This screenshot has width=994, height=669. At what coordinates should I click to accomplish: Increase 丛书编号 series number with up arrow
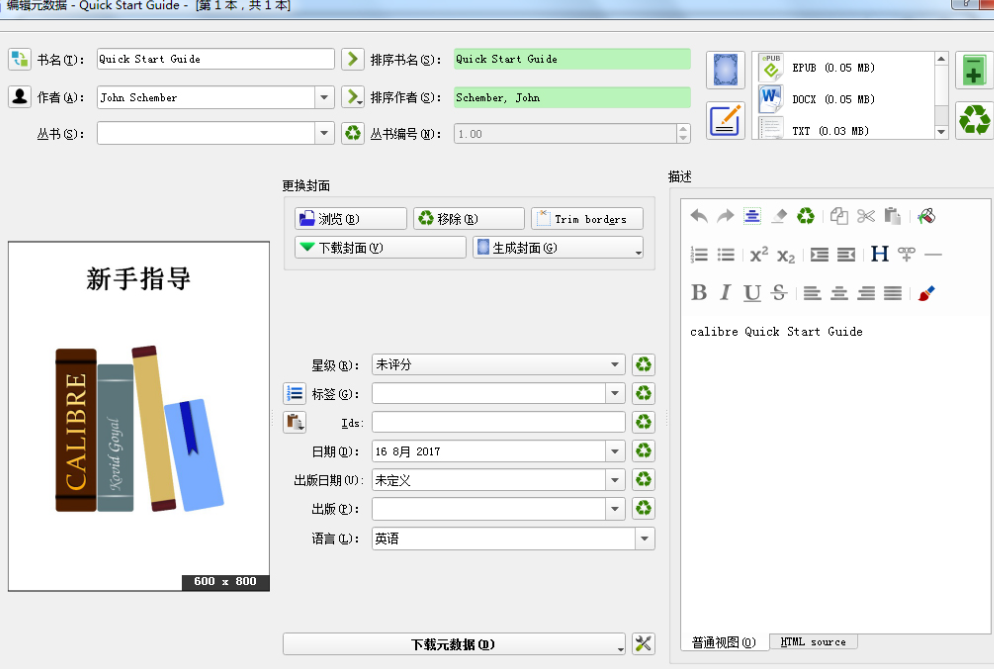683,129
